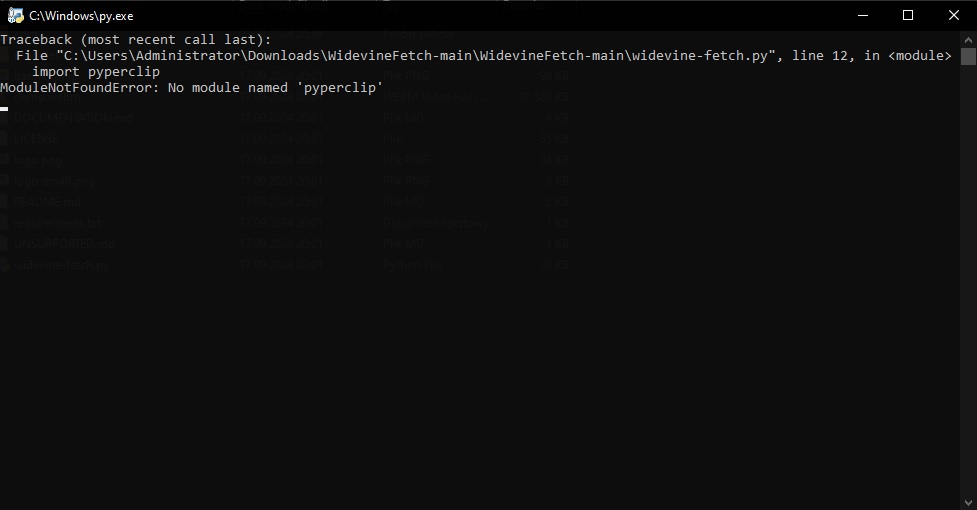Viewport: 977px width, 510px height.
Task: Click the '<module>' text in traceback
Action: coord(920,56)
